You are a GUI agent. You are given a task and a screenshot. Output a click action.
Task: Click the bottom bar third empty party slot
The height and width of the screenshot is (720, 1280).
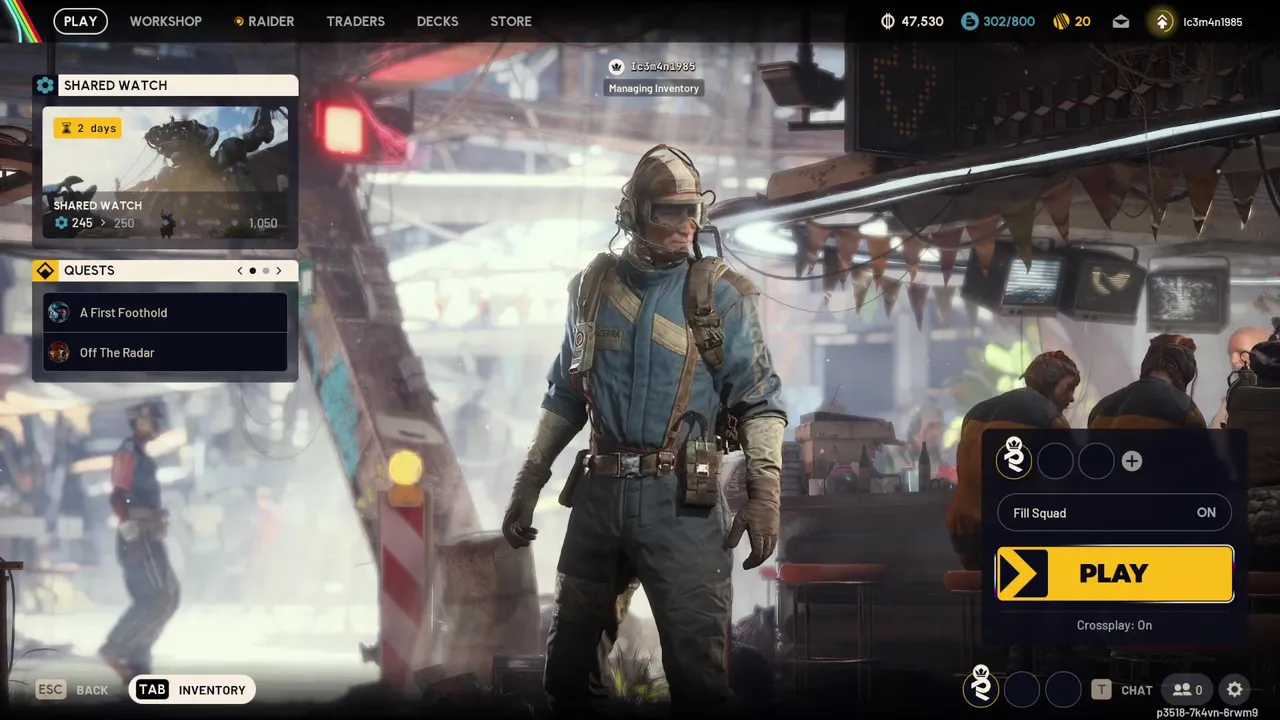pyautogui.click(x=1063, y=689)
